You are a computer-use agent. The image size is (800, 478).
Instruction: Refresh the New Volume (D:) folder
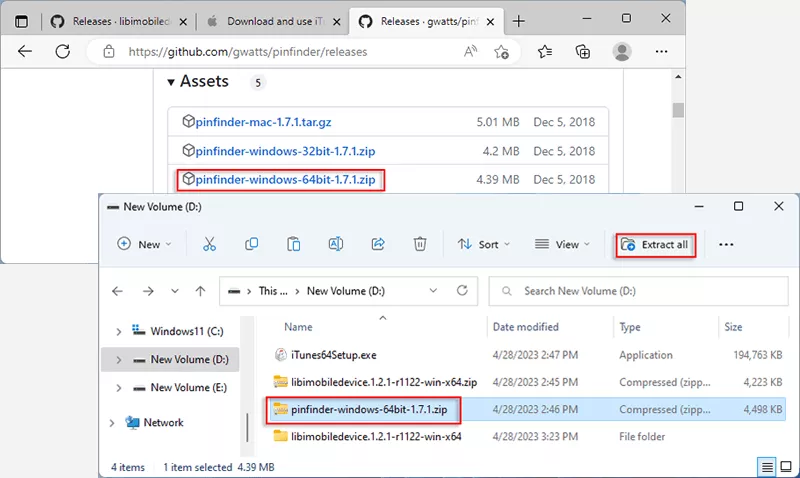462,291
